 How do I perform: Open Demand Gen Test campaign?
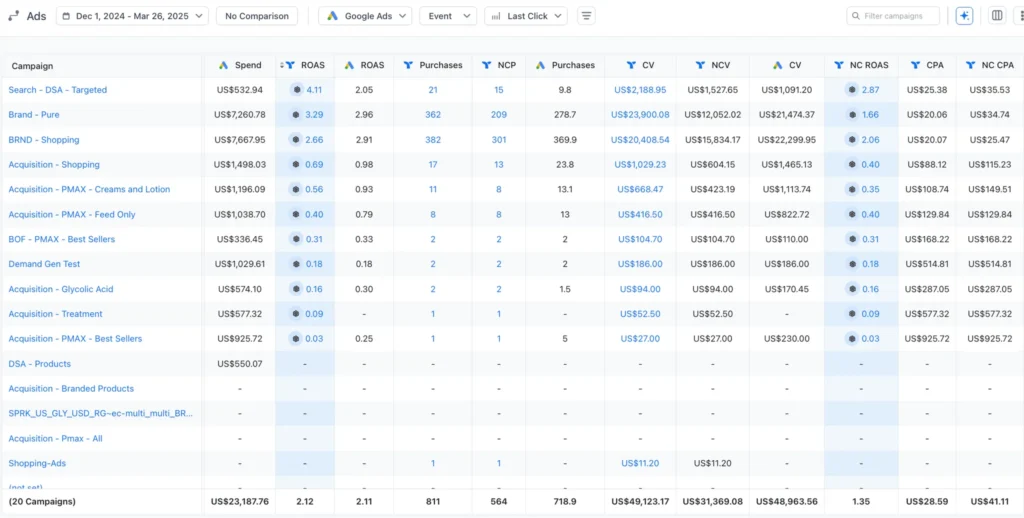tap(44, 264)
